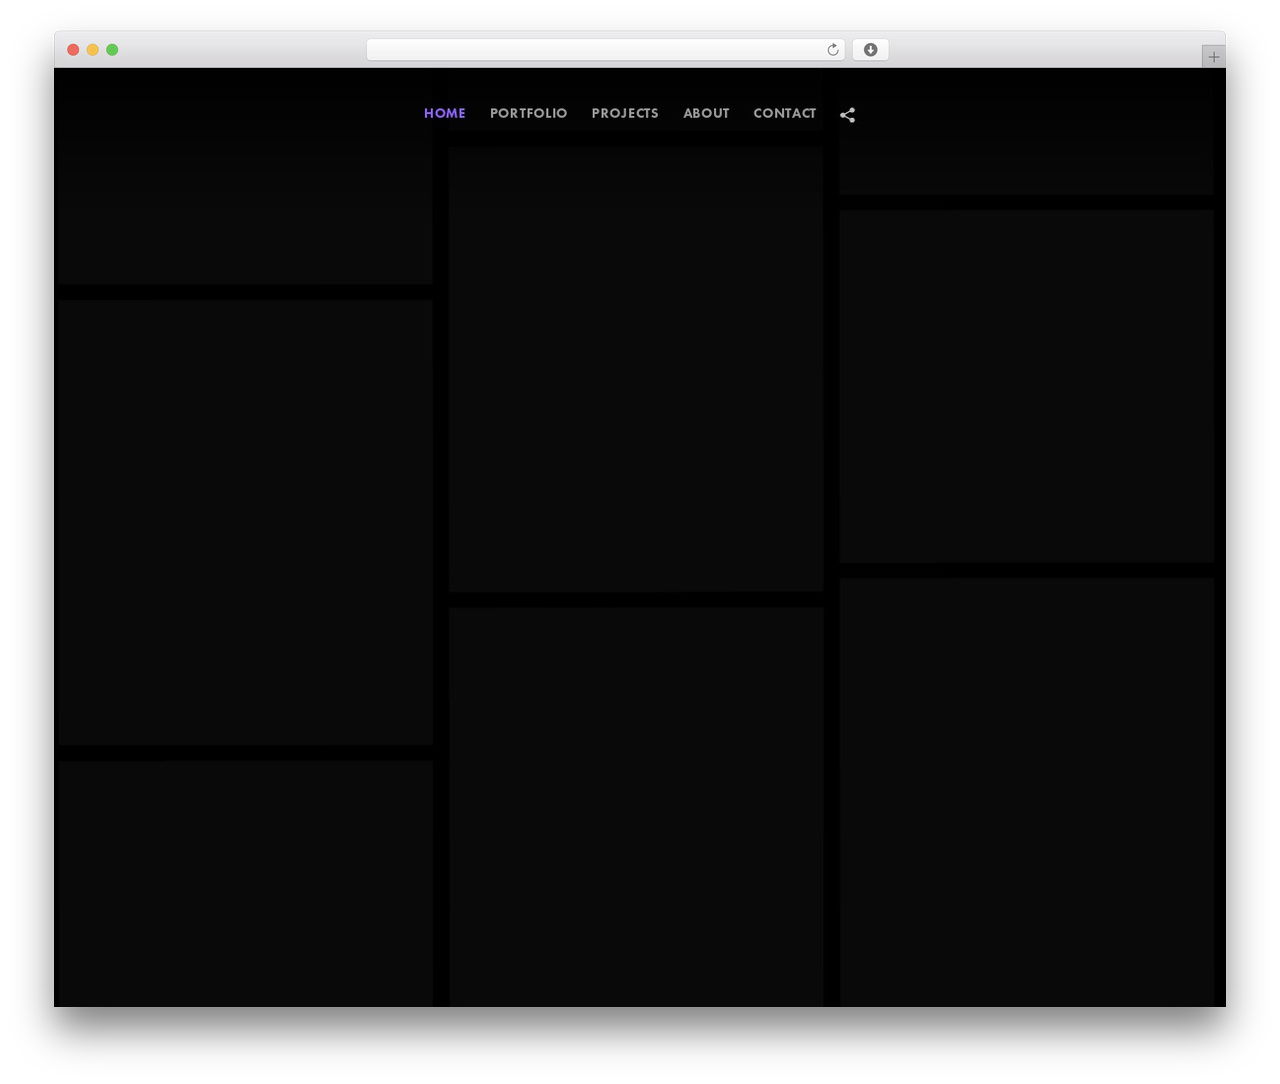Image resolution: width=1280 pixels, height=1084 pixels.
Task: Click the browser download arrow icon
Action: coord(870,50)
